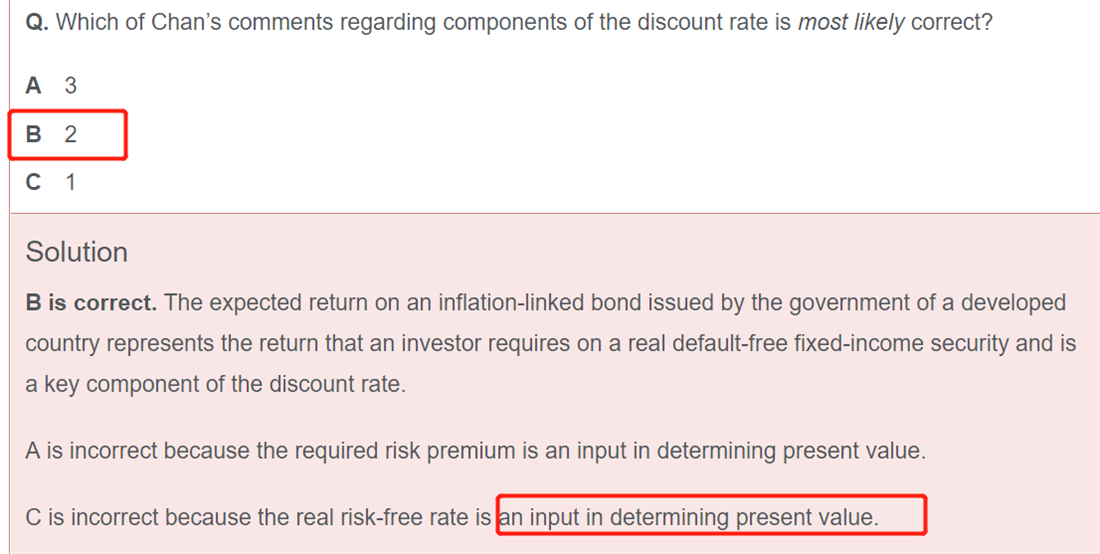The height and width of the screenshot is (554, 1100).
Task: Click the red-boxed phrase 'an input in determining present value'
Action: [688, 518]
